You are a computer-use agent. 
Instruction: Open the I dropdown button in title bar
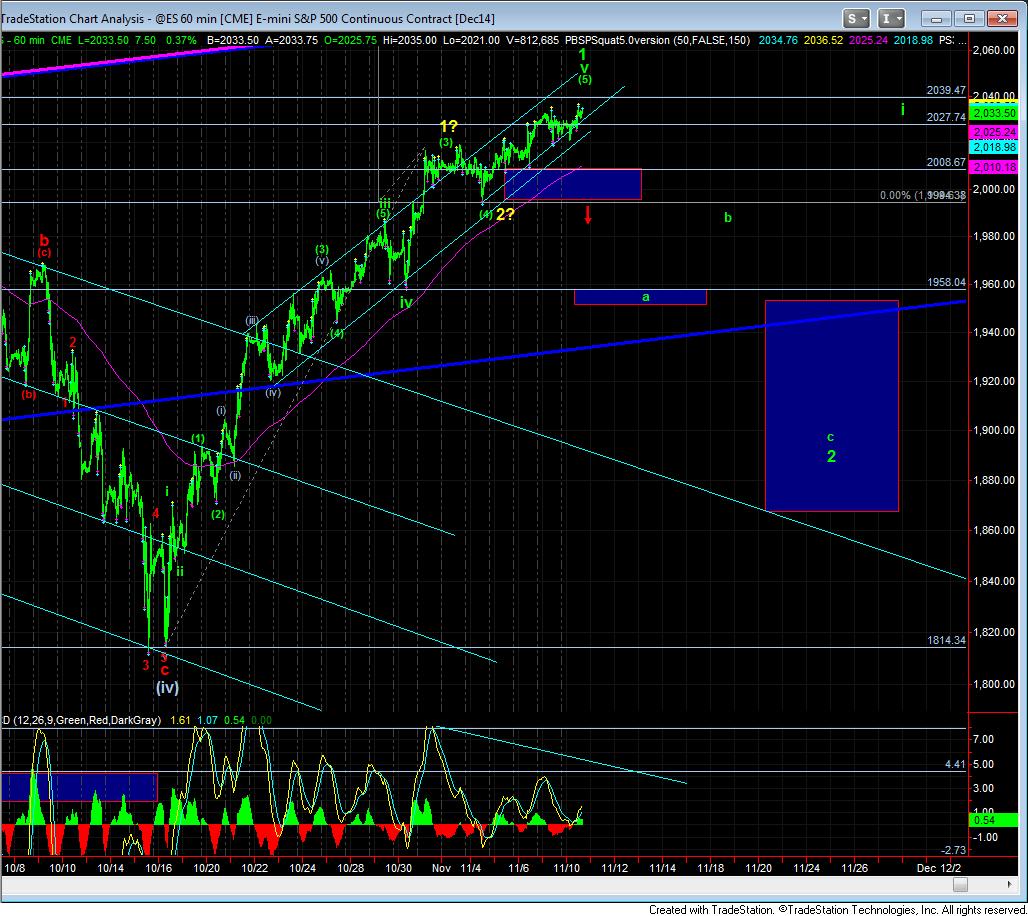(x=892, y=18)
